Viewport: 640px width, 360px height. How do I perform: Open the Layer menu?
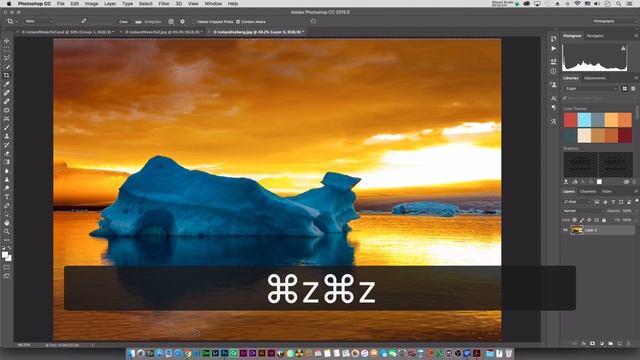[x=110, y=4]
